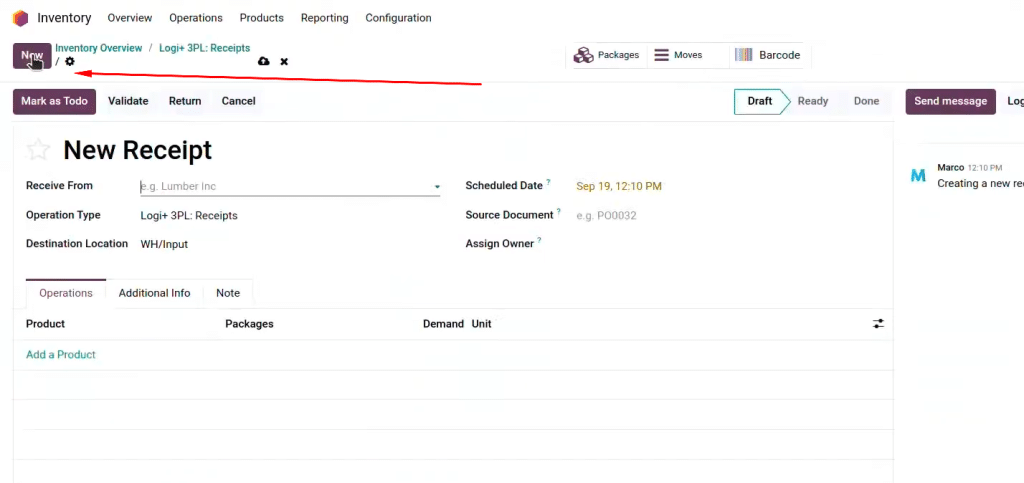Open Packages smart button
The image size is (1024, 483).
pos(607,55)
